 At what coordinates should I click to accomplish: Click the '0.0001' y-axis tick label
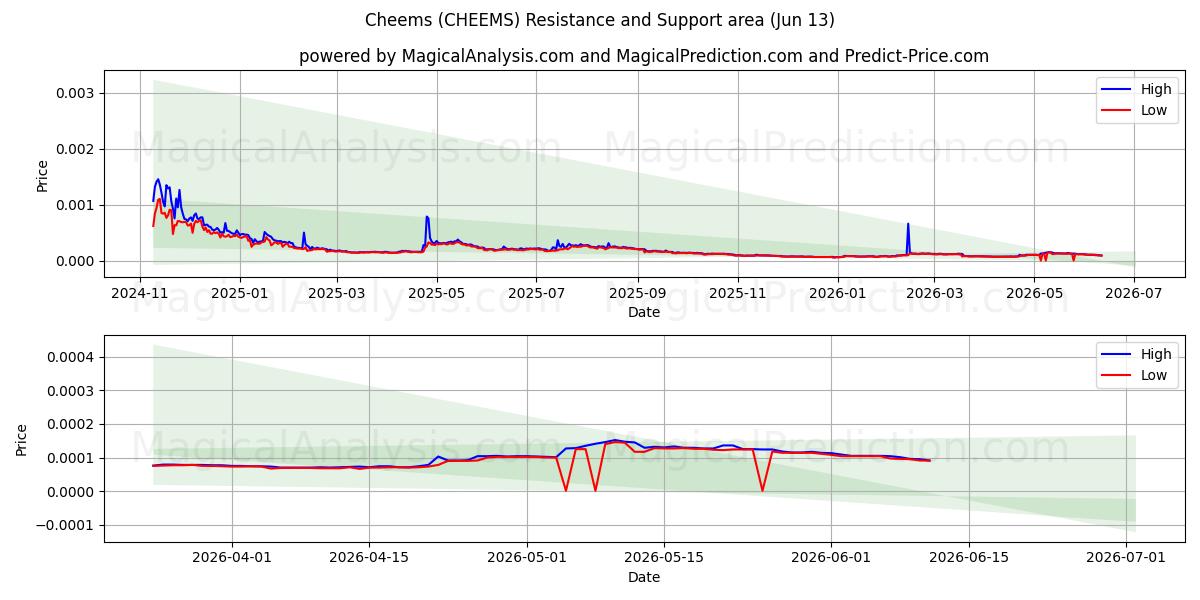71,458
